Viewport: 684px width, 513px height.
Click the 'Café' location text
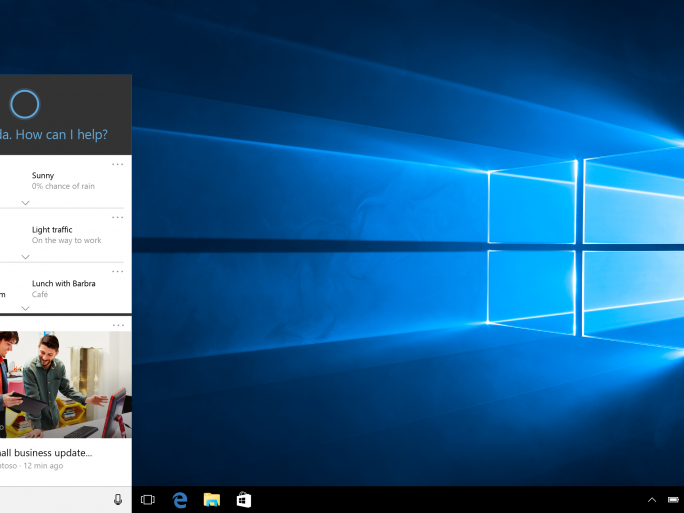click(40, 294)
